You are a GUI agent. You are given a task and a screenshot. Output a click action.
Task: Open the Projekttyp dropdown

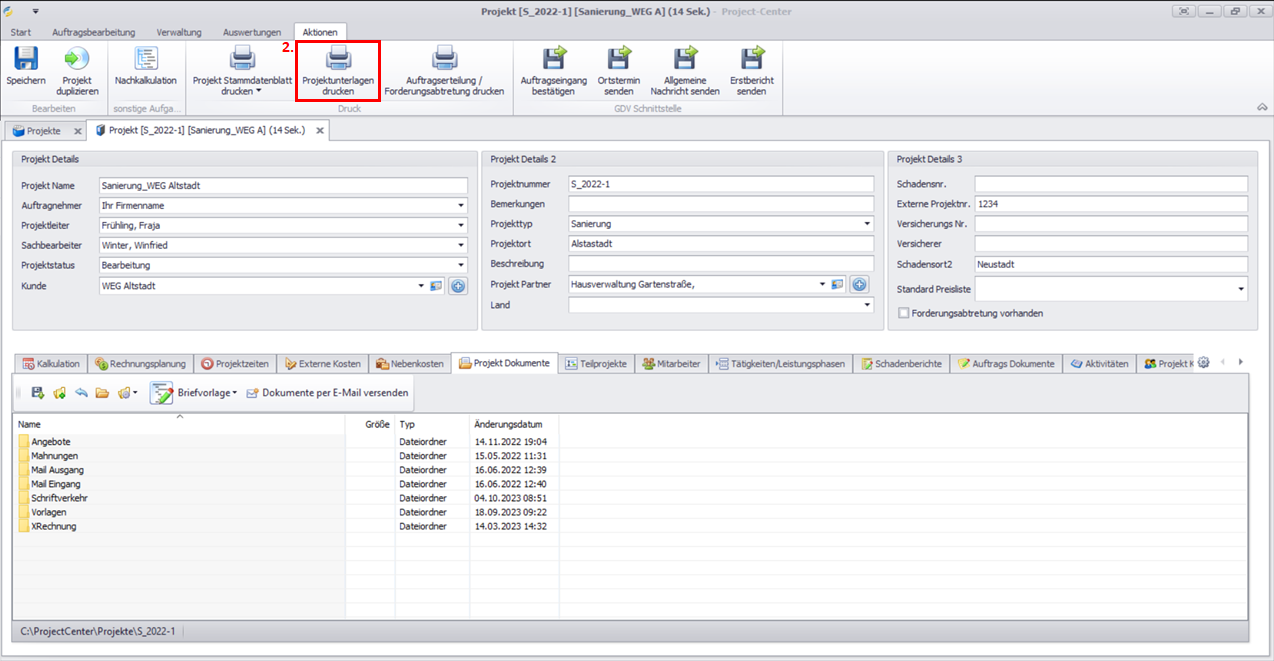pyautogui.click(x=866, y=224)
